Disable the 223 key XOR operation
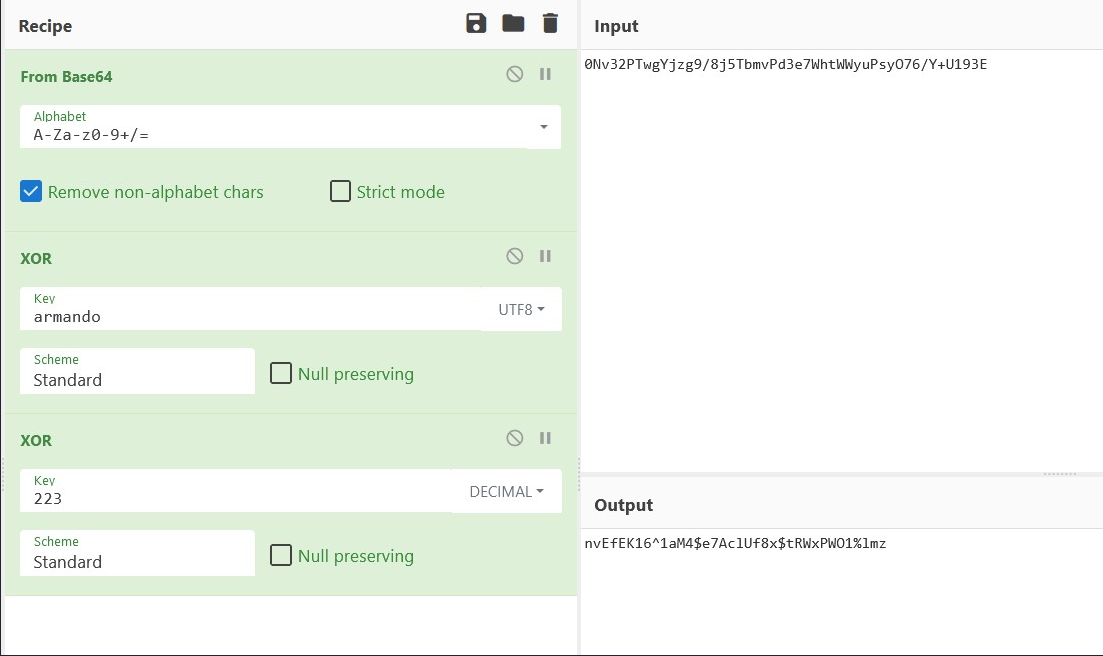The image size is (1103, 656). click(515, 438)
